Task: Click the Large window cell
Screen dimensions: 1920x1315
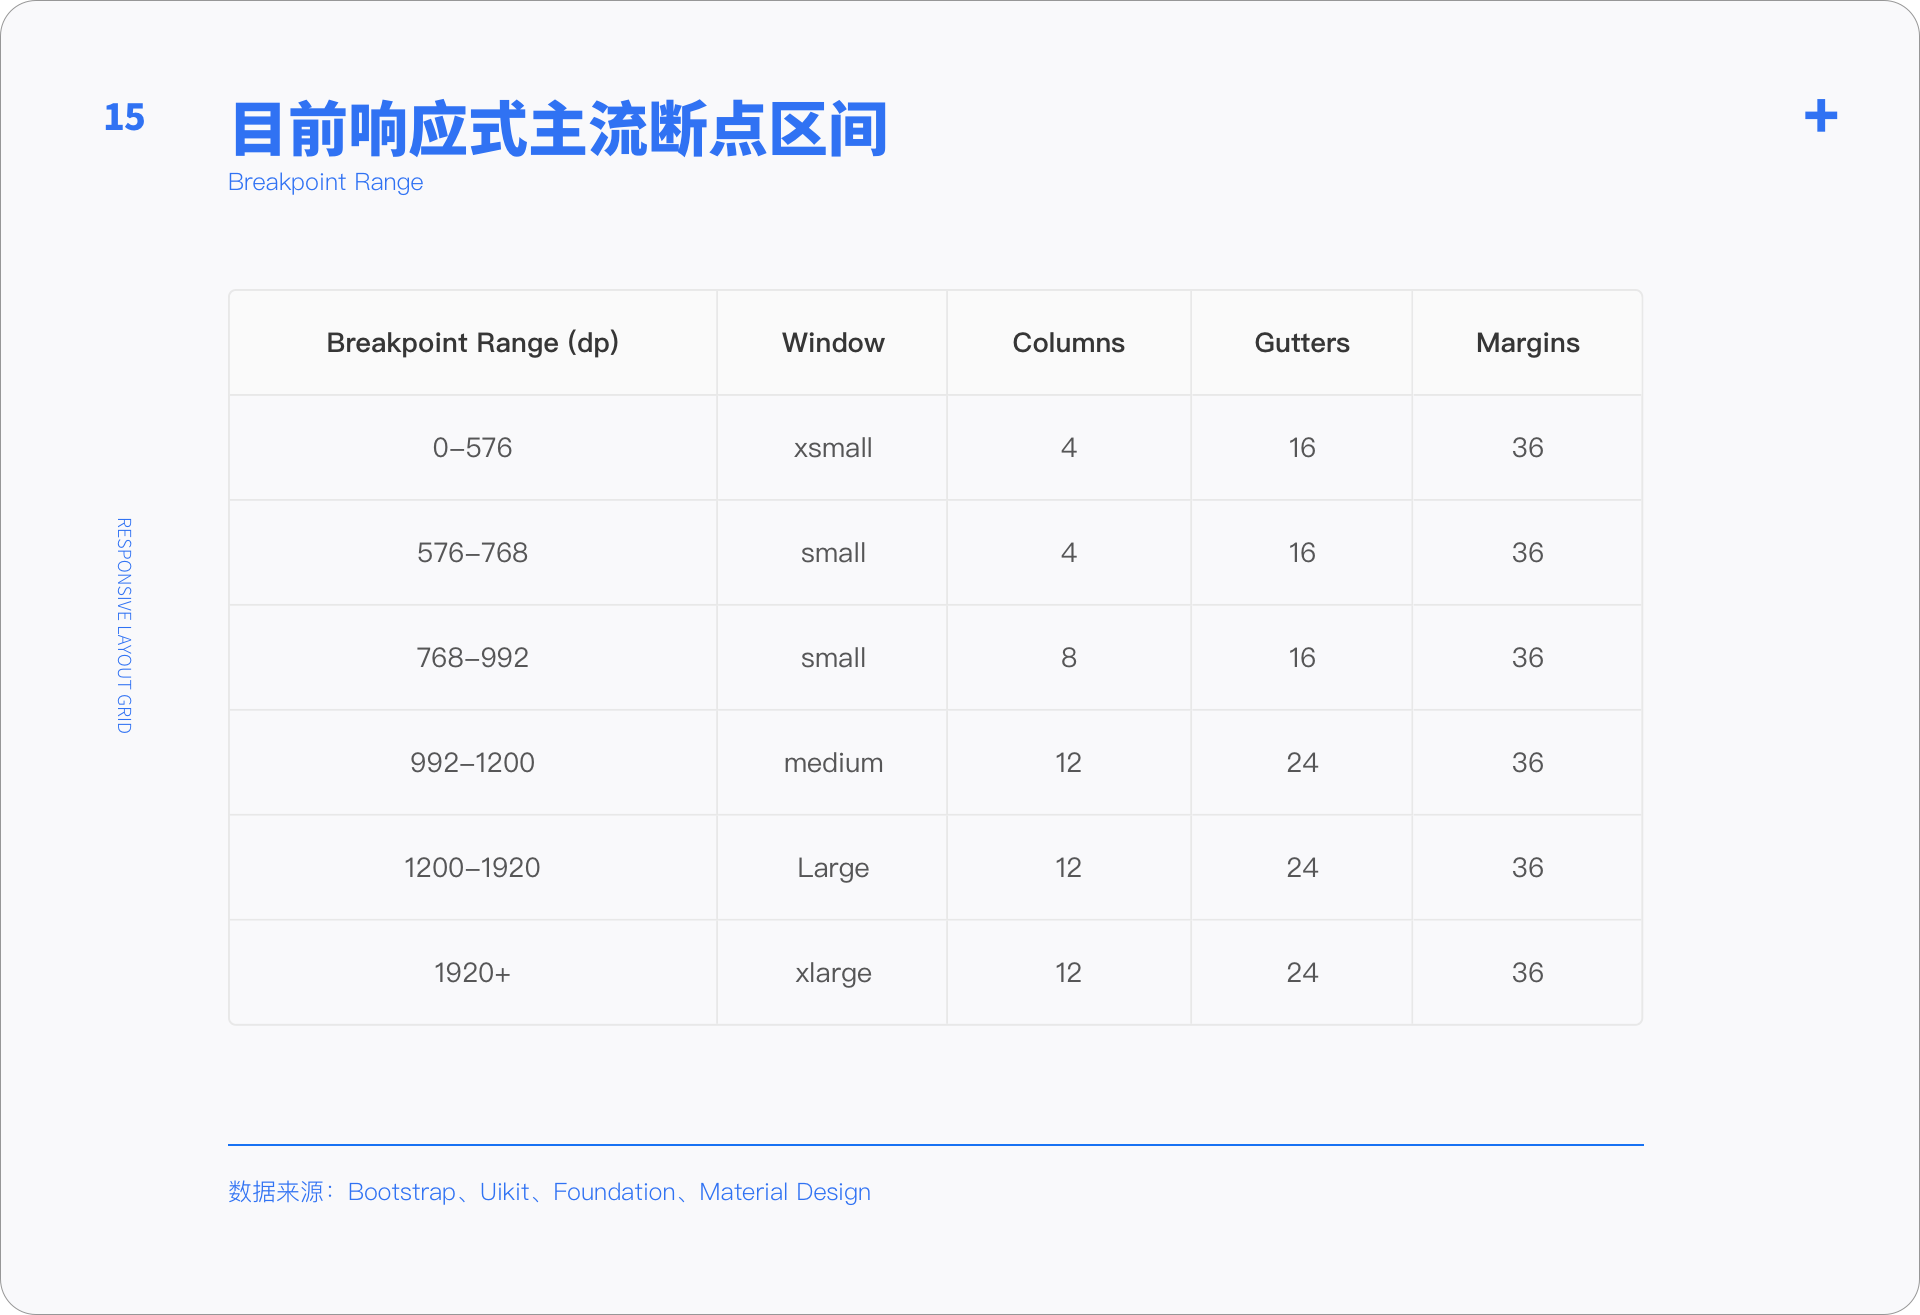Action: pos(832,868)
